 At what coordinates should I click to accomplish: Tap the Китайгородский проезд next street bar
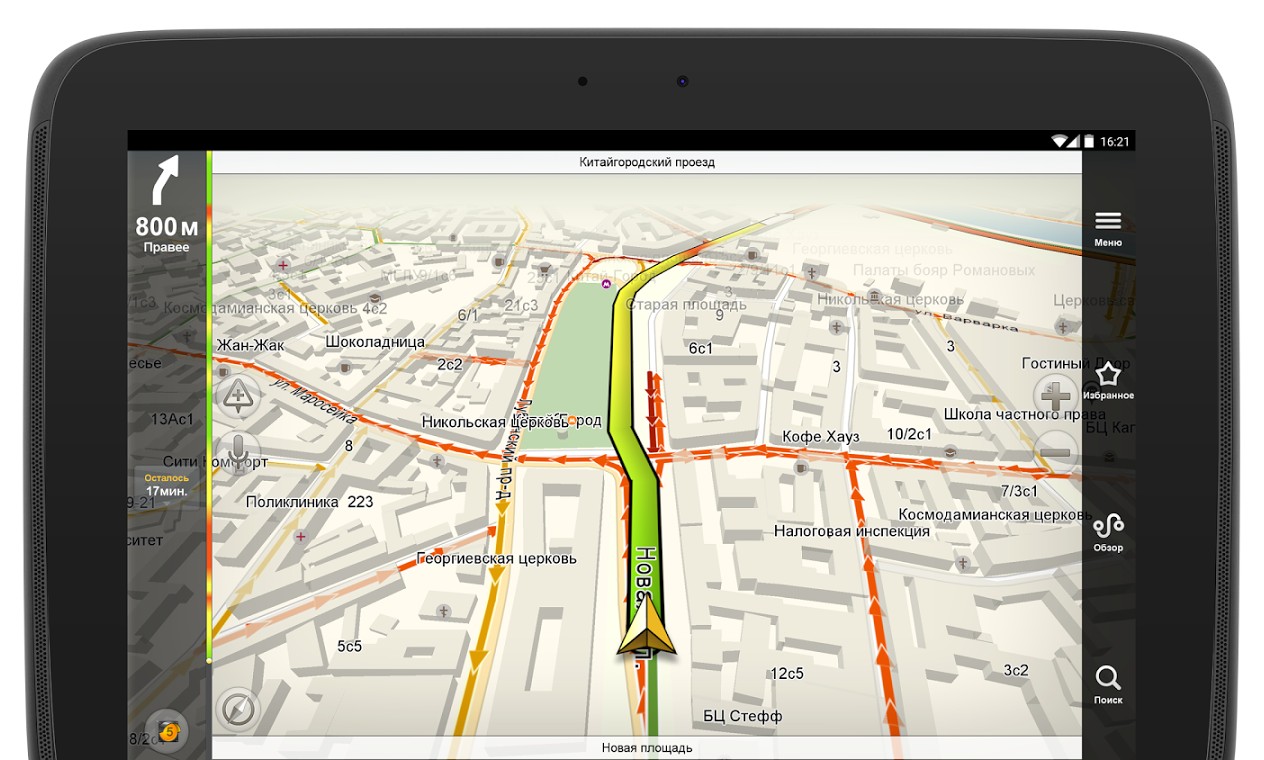point(647,162)
